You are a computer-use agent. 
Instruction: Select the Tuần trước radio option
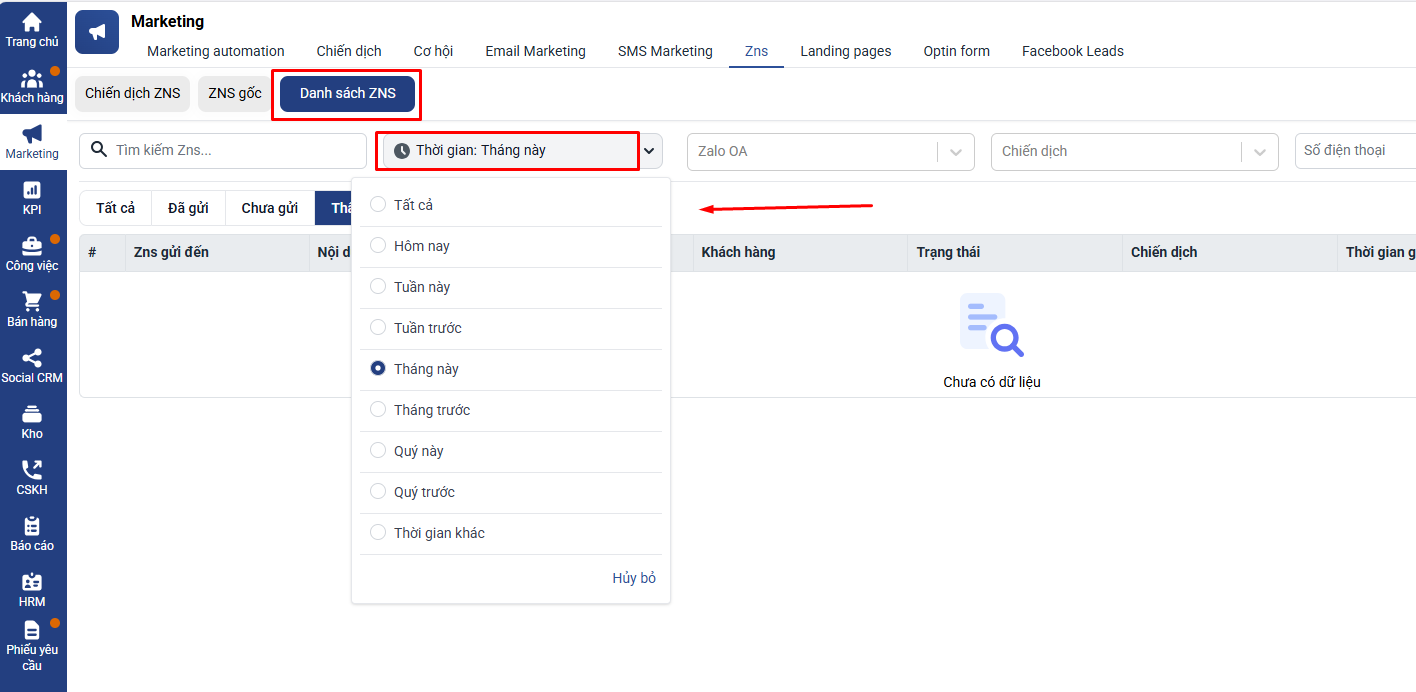tap(378, 328)
